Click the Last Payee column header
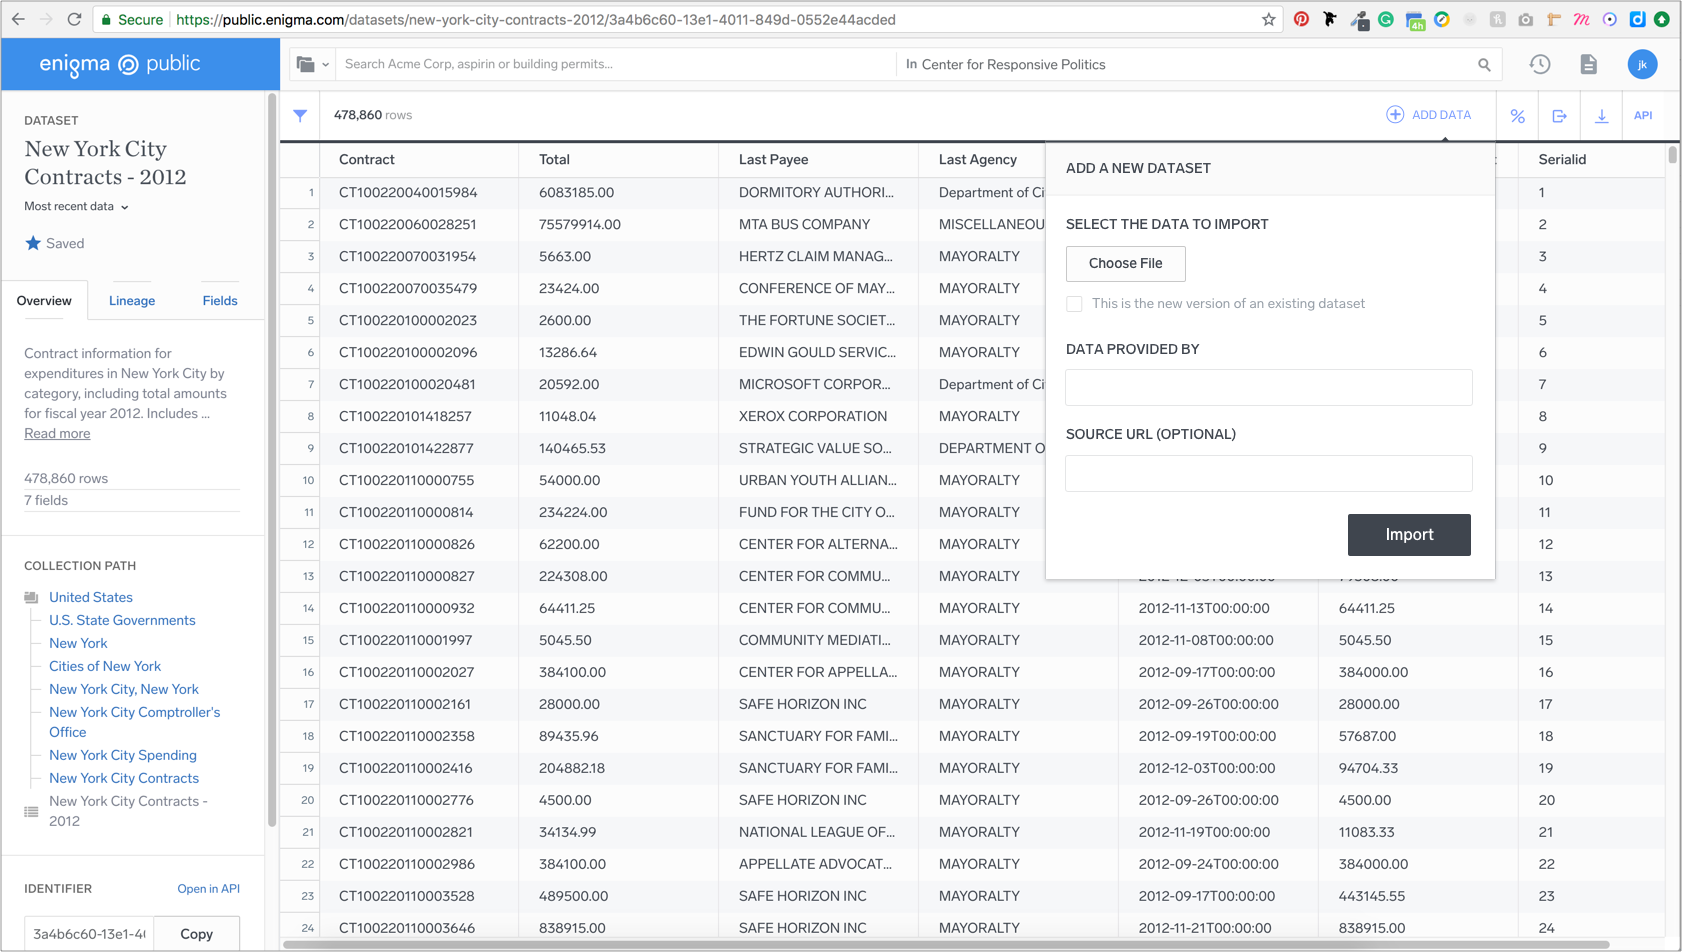Image resolution: width=1682 pixels, height=952 pixels. pyautogui.click(x=818, y=159)
